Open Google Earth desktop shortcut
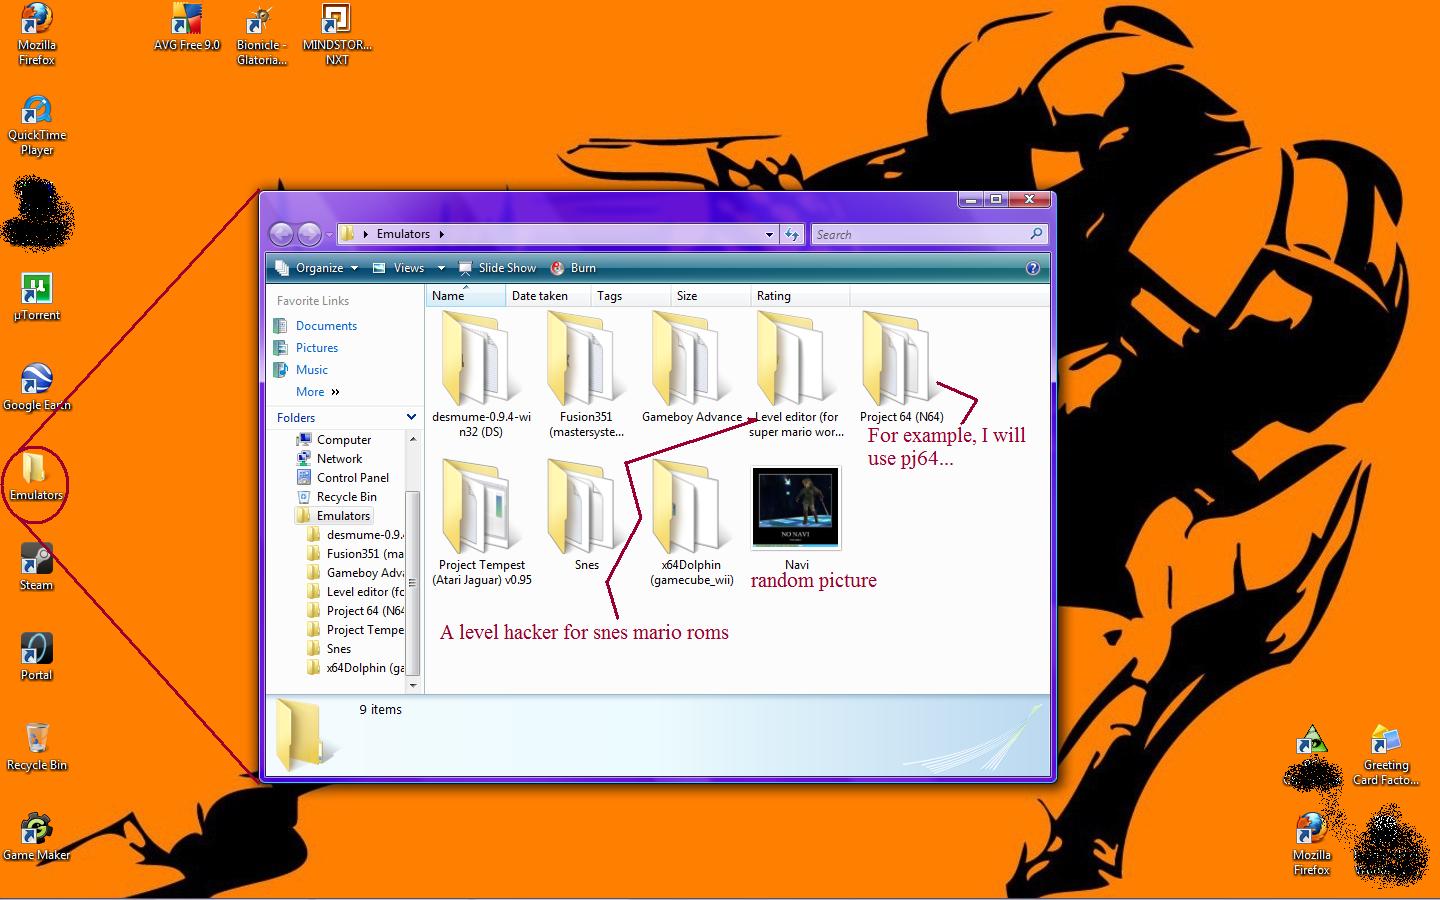 point(37,387)
